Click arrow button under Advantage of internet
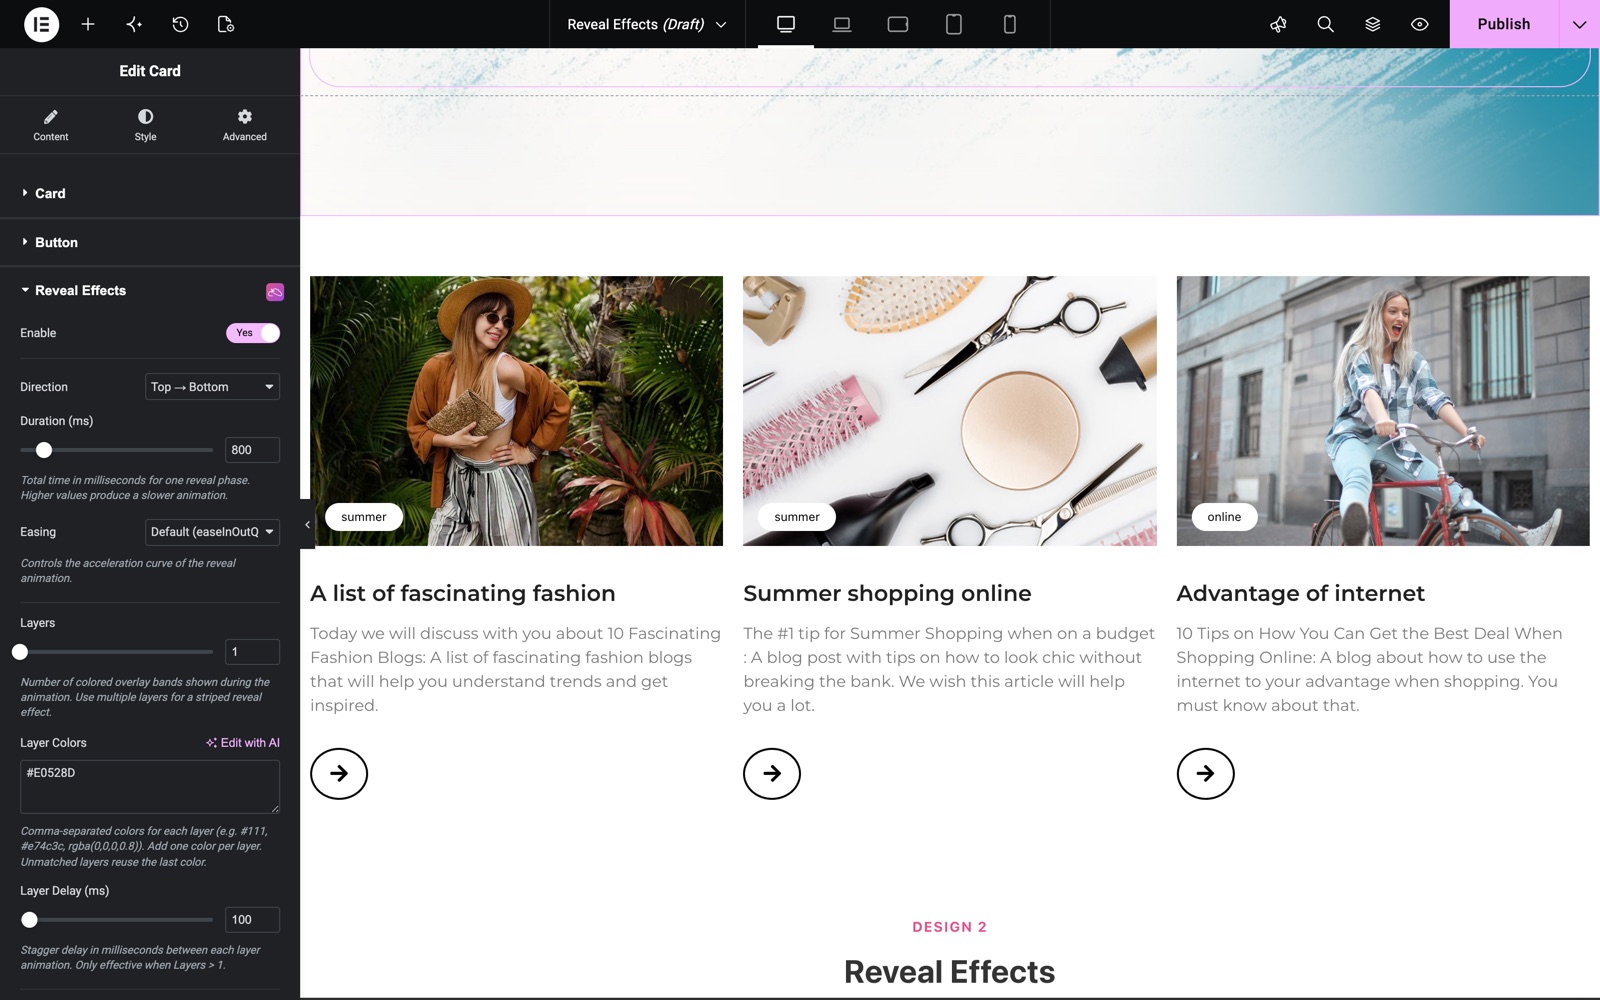Viewport: 1600px width, 1000px height. click(x=1205, y=773)
